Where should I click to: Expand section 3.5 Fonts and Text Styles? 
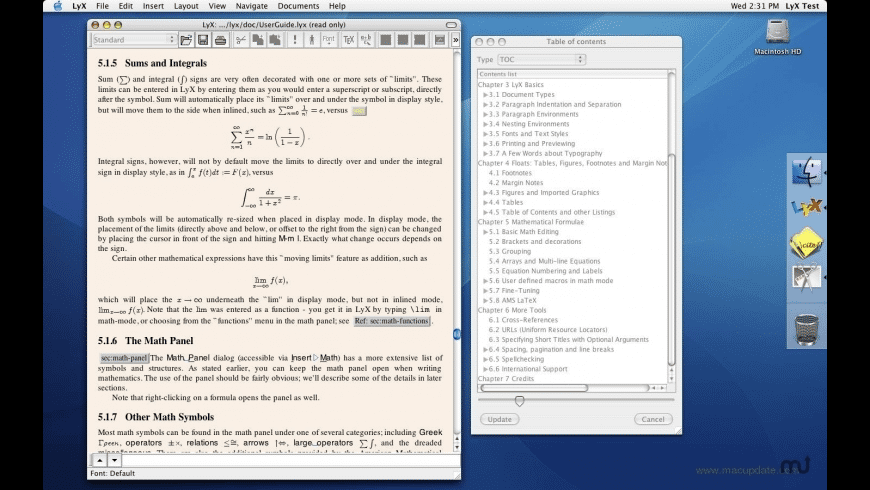(485, 134)
